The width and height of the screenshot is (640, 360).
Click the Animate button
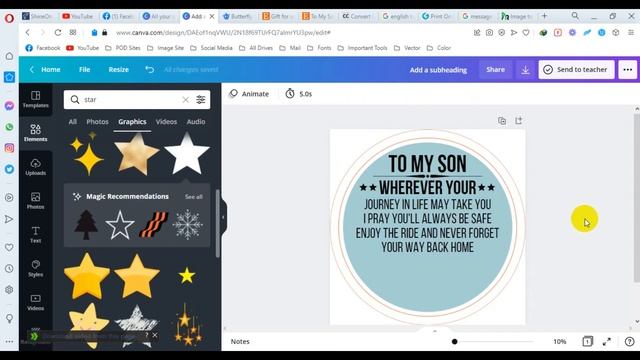(249, 94)
